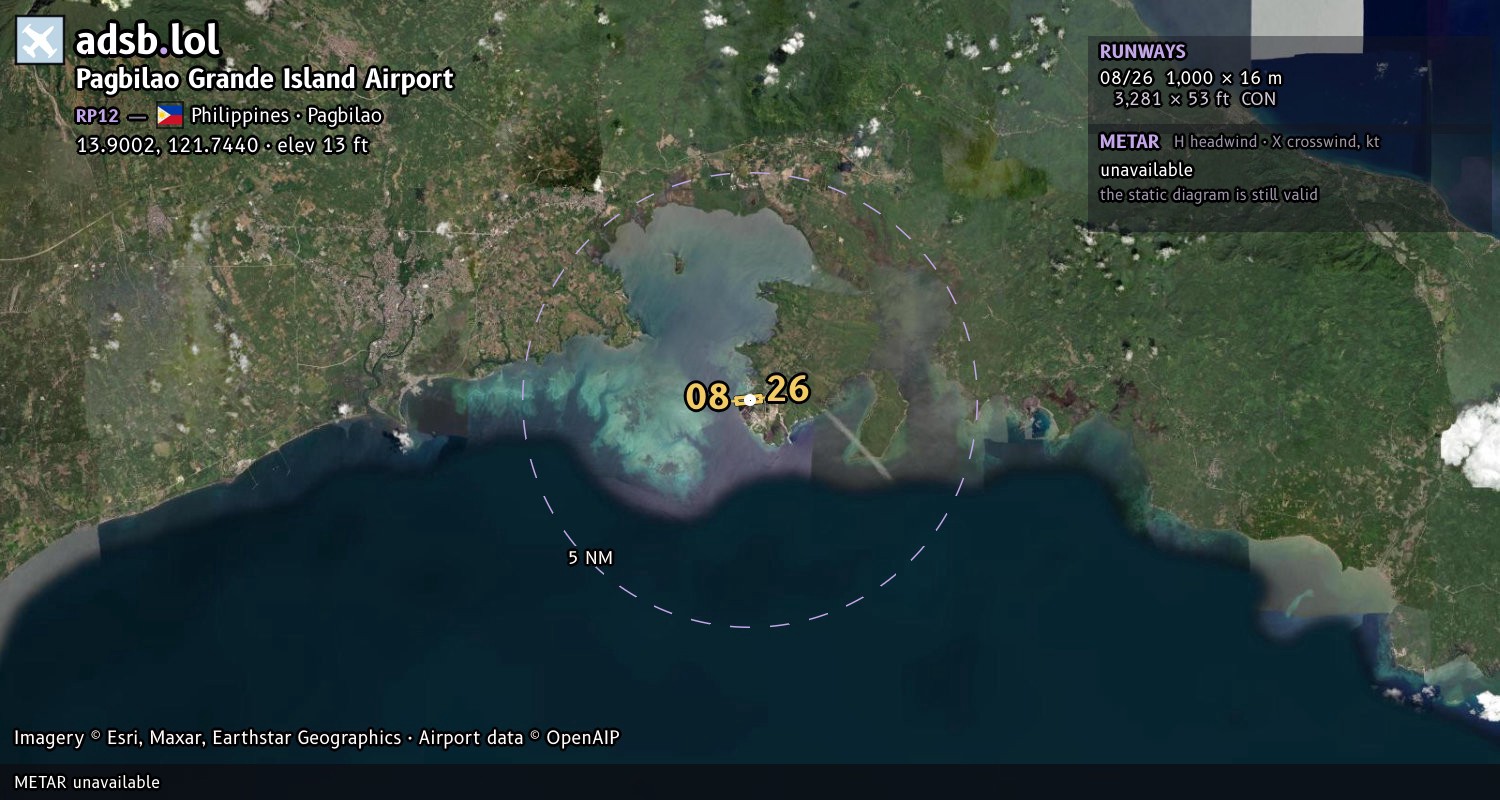This screenshot has height=800, width=1500.
Task: Click the 3,281 × 53 ft CON dimensions
Action: coord(1195,99)
